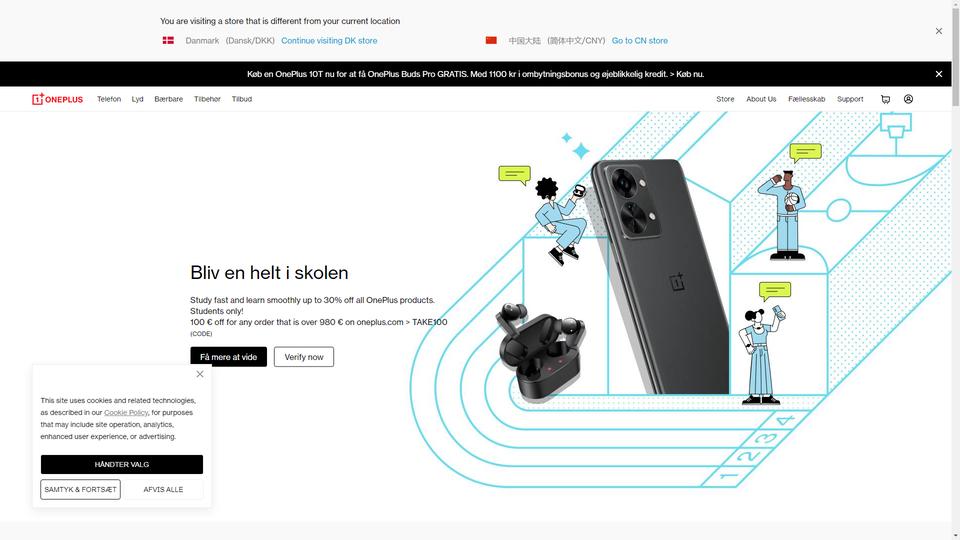Click the page vertical scrollbar
The image size is (960, 540).
point(956,269)
